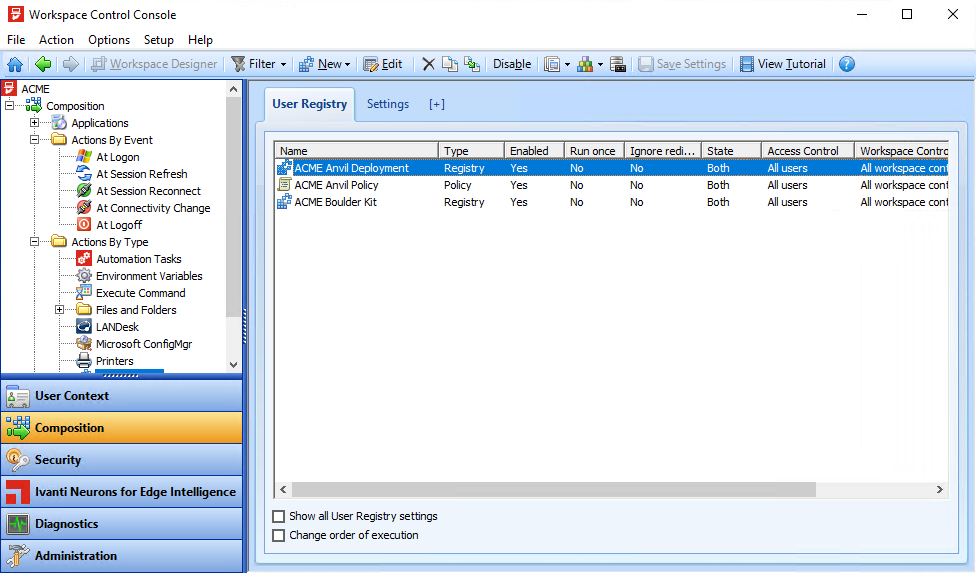Screen dimensions: 976x573
Task: Open the dropdown arrow beside colored blocks icon
Action: (600, 64)
